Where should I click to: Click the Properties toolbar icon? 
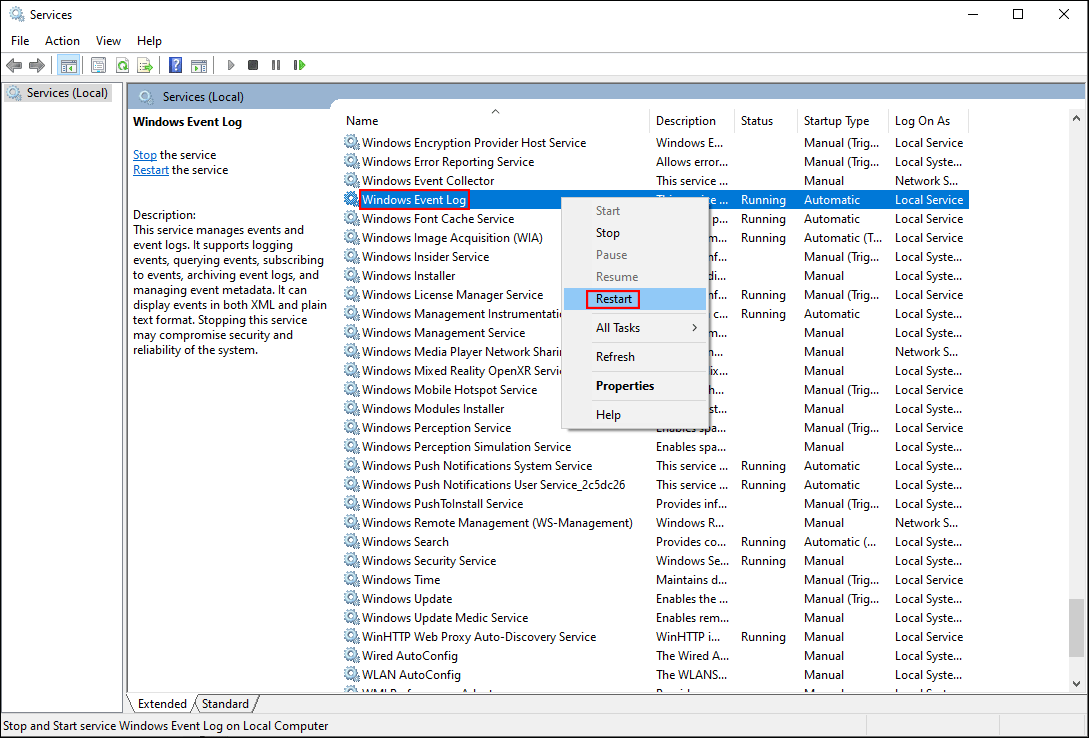click(x=98, y=65)
